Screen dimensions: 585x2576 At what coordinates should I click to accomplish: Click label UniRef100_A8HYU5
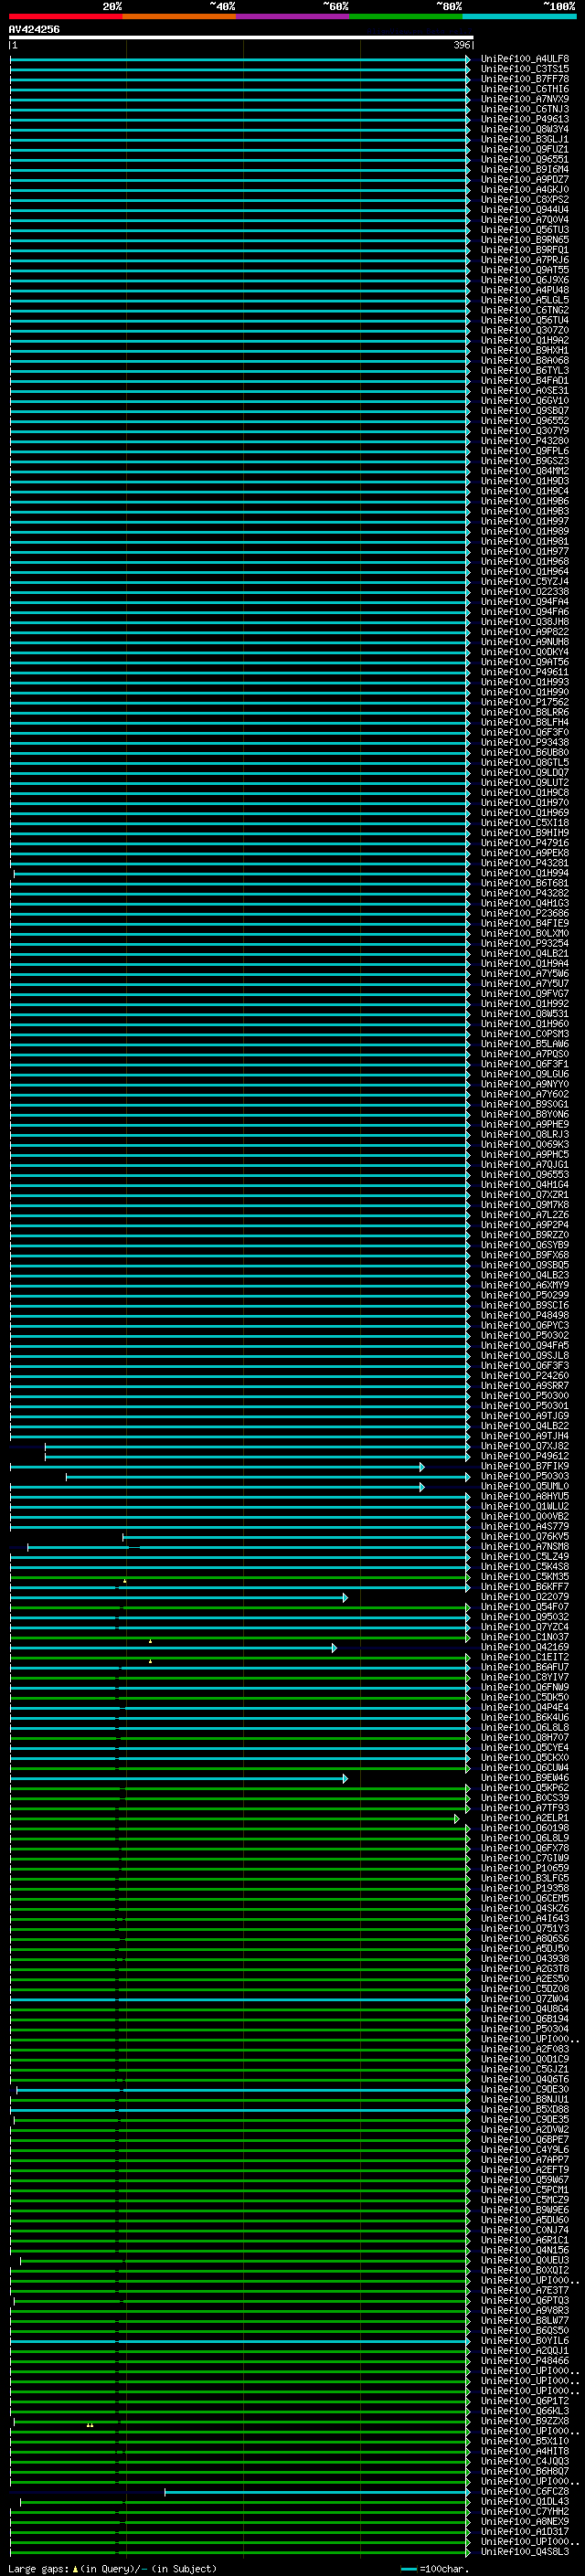click(x=525, y=1496)
